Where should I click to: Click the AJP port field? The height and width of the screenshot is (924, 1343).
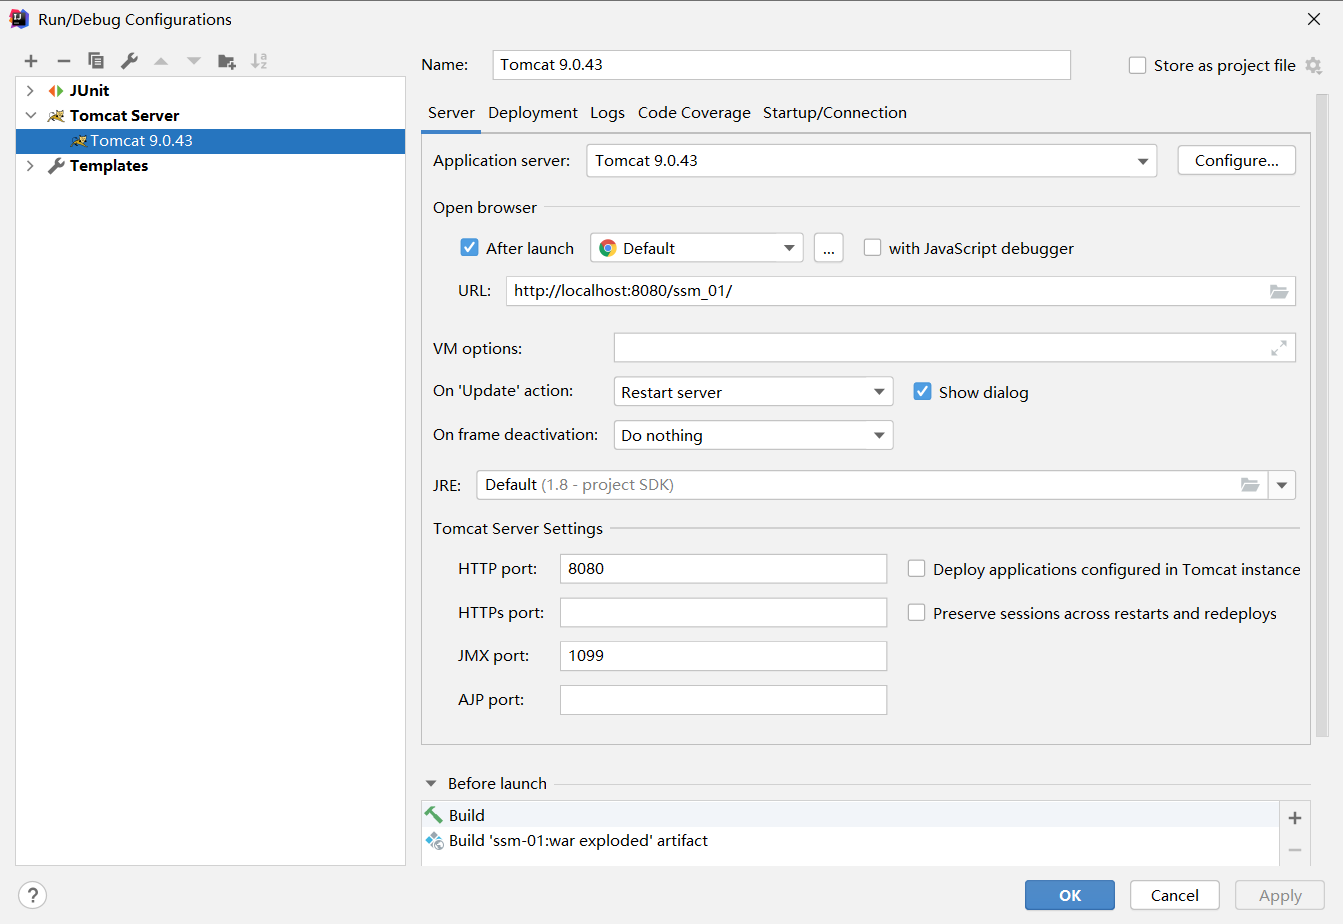723,700
